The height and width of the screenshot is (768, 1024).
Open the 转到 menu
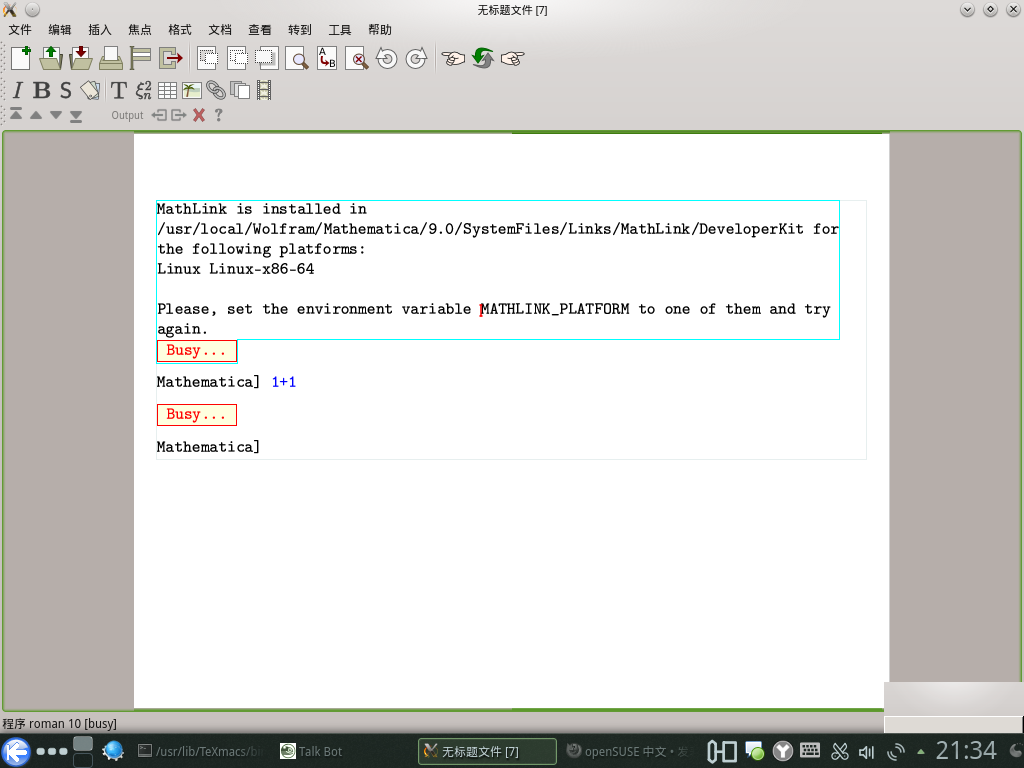[300, 29]
